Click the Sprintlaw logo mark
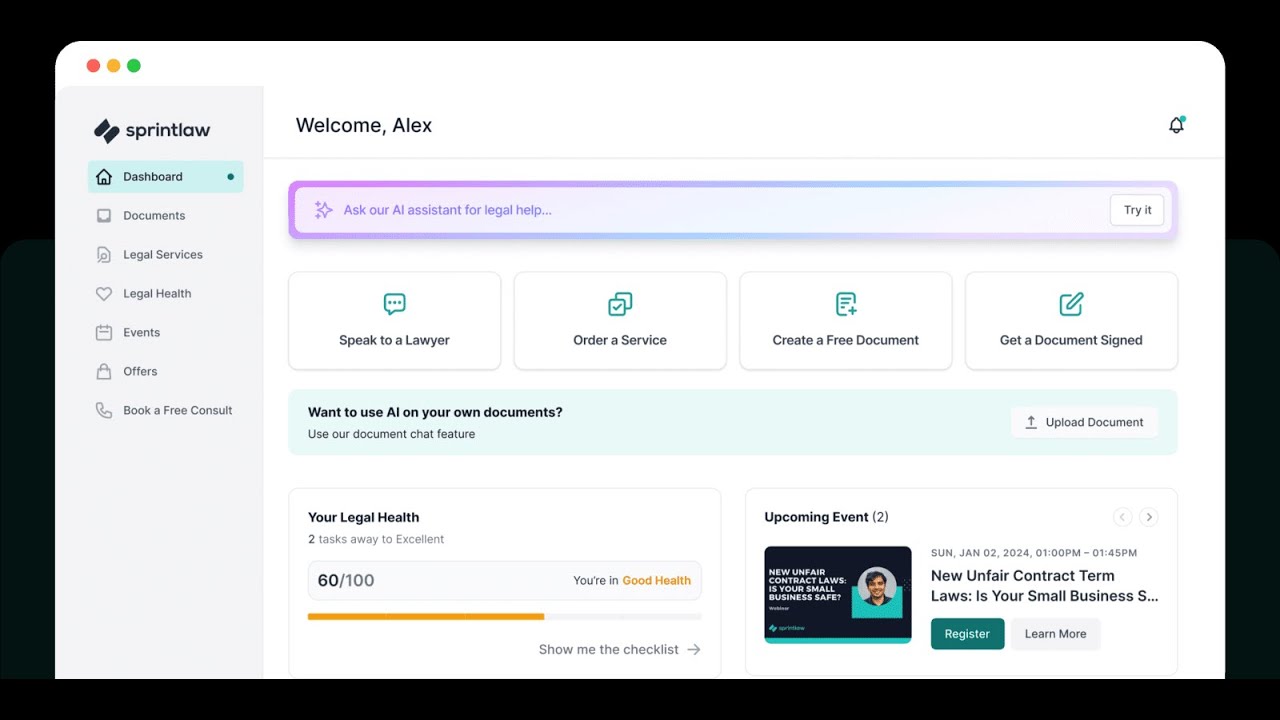1280x720 pixels. pyautogui.click(x=106, y=131)
